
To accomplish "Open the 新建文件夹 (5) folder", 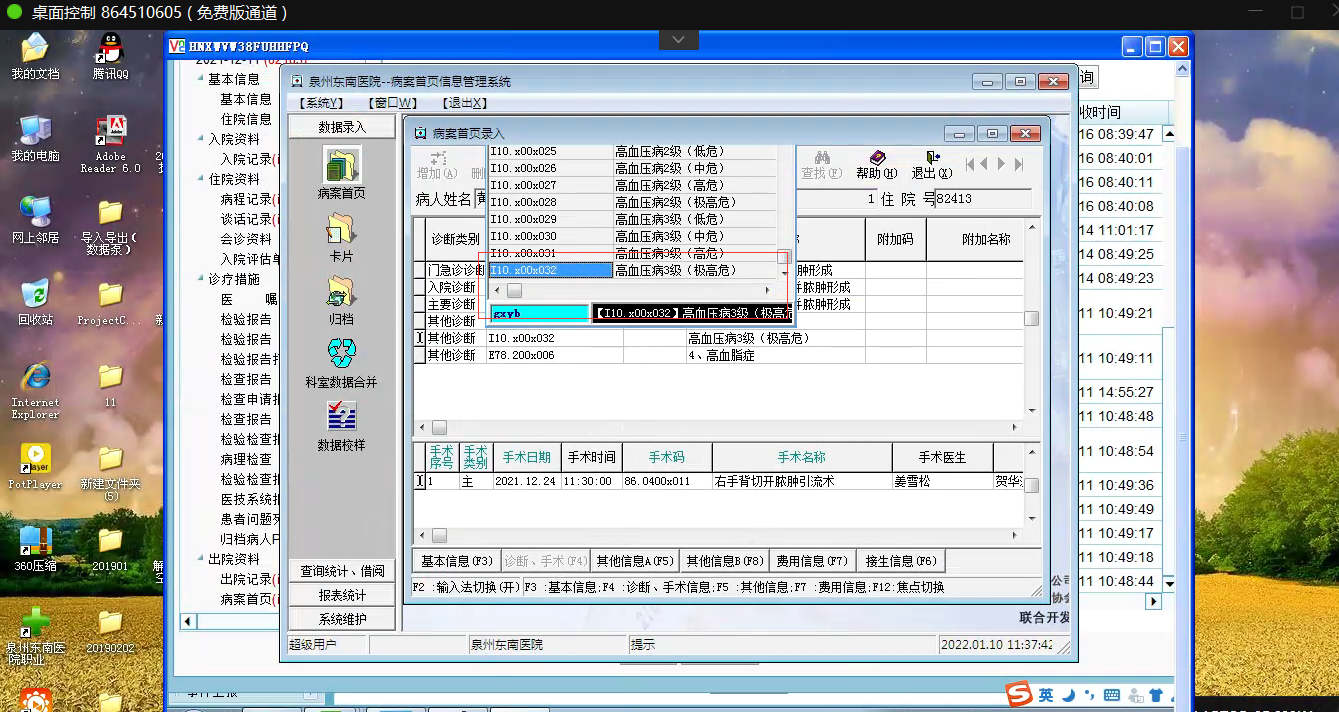I will pos(111,458).
